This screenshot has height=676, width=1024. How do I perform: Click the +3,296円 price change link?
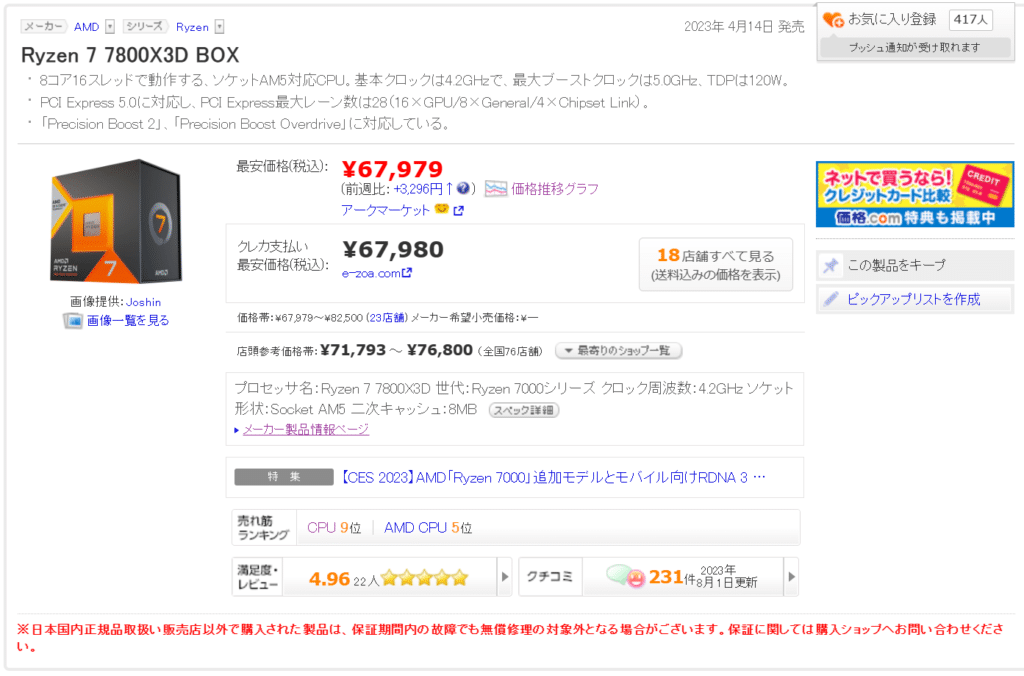(423, 189)
